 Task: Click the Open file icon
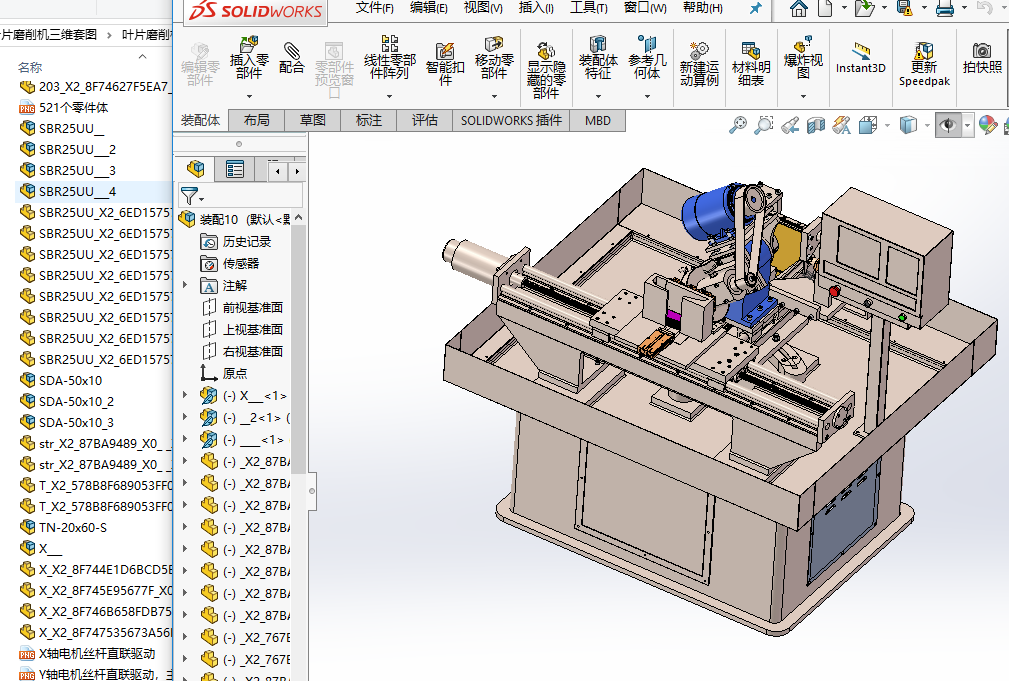point(864,8)
